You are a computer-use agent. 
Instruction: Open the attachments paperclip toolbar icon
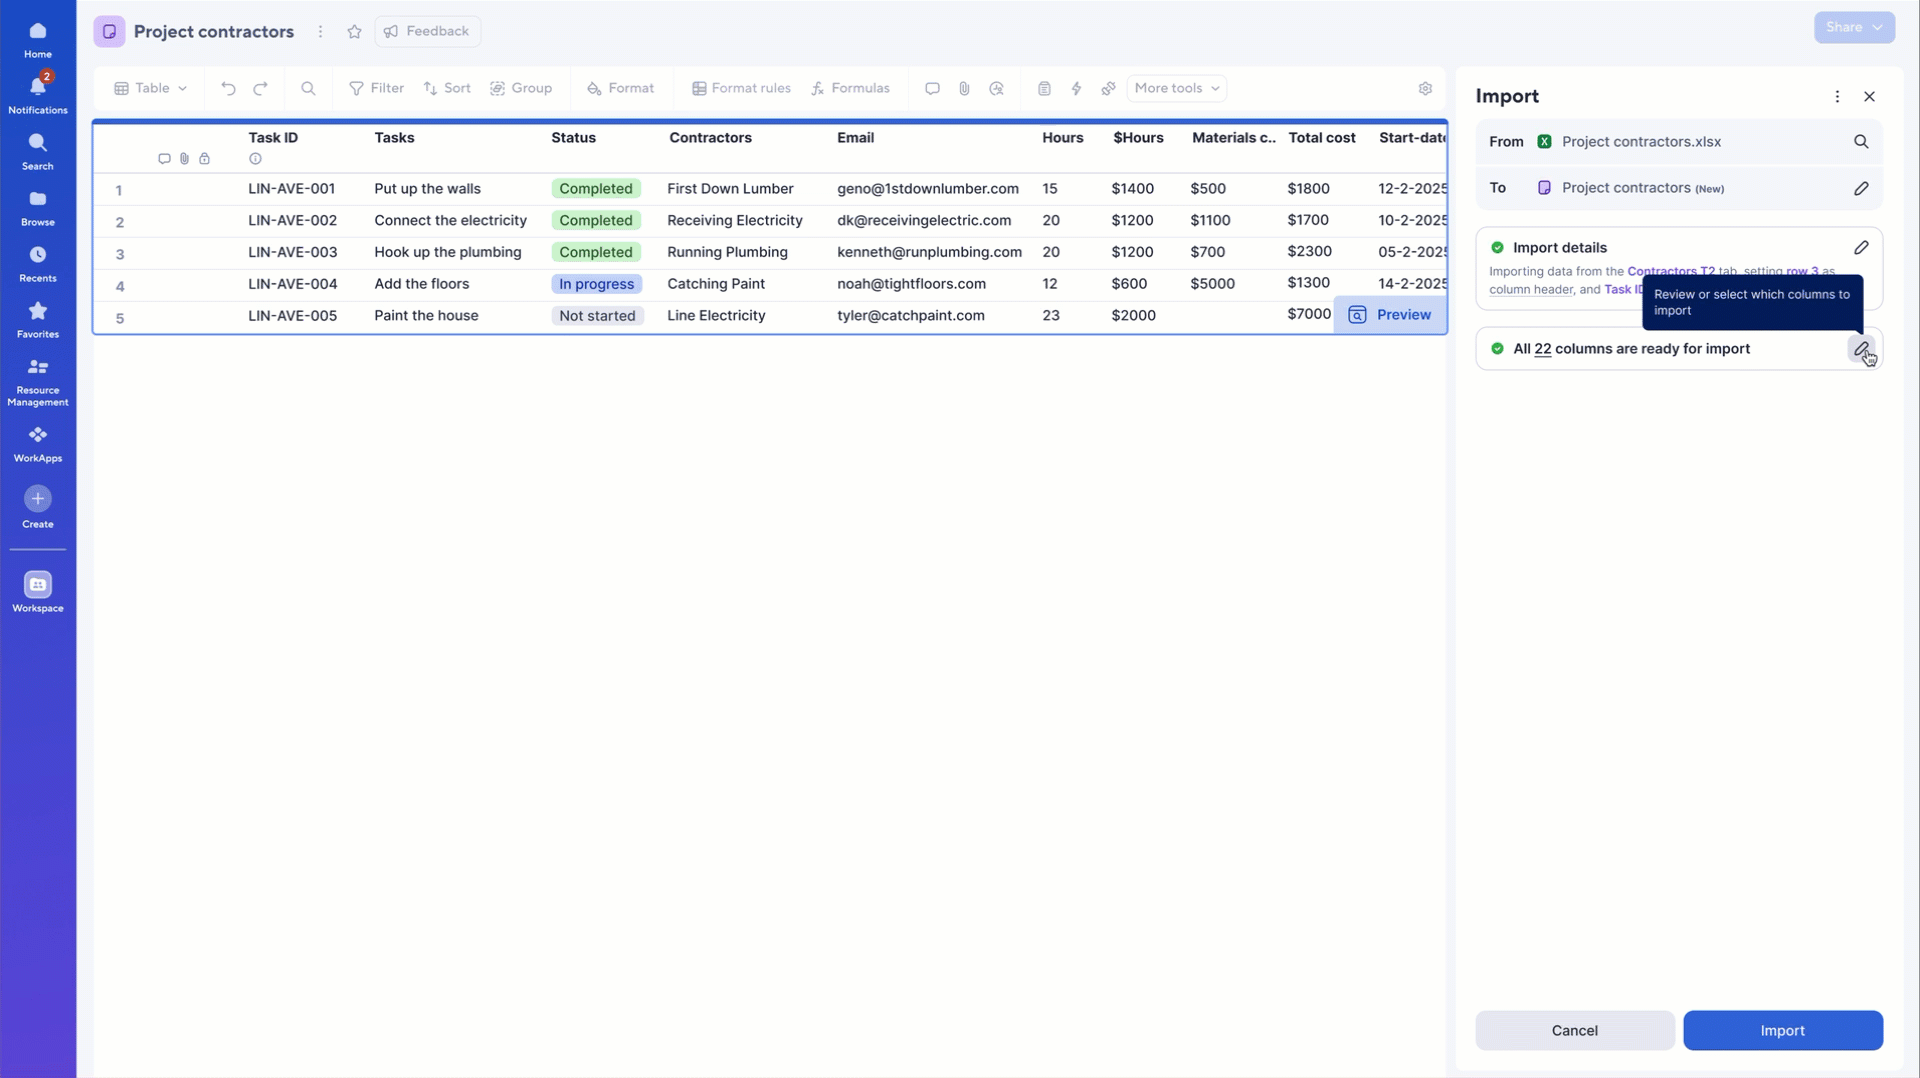964,89
